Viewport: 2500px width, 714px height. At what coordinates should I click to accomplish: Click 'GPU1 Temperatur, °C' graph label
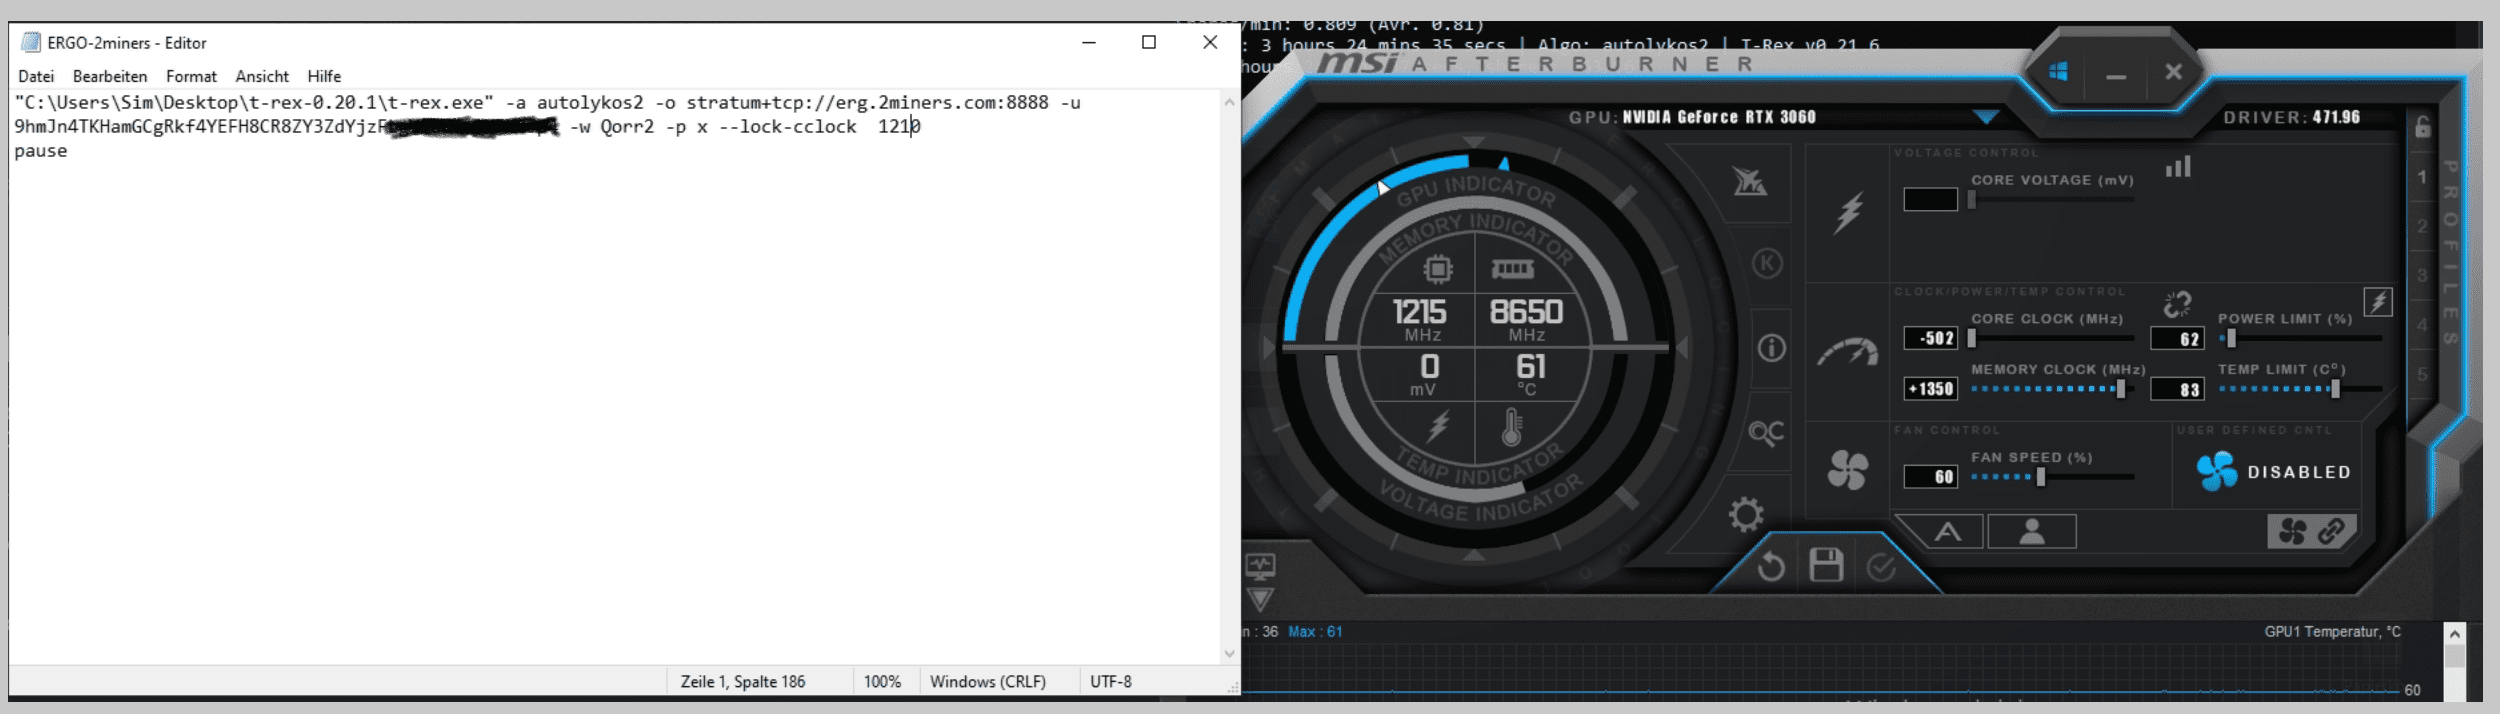tap(2332, 631)
